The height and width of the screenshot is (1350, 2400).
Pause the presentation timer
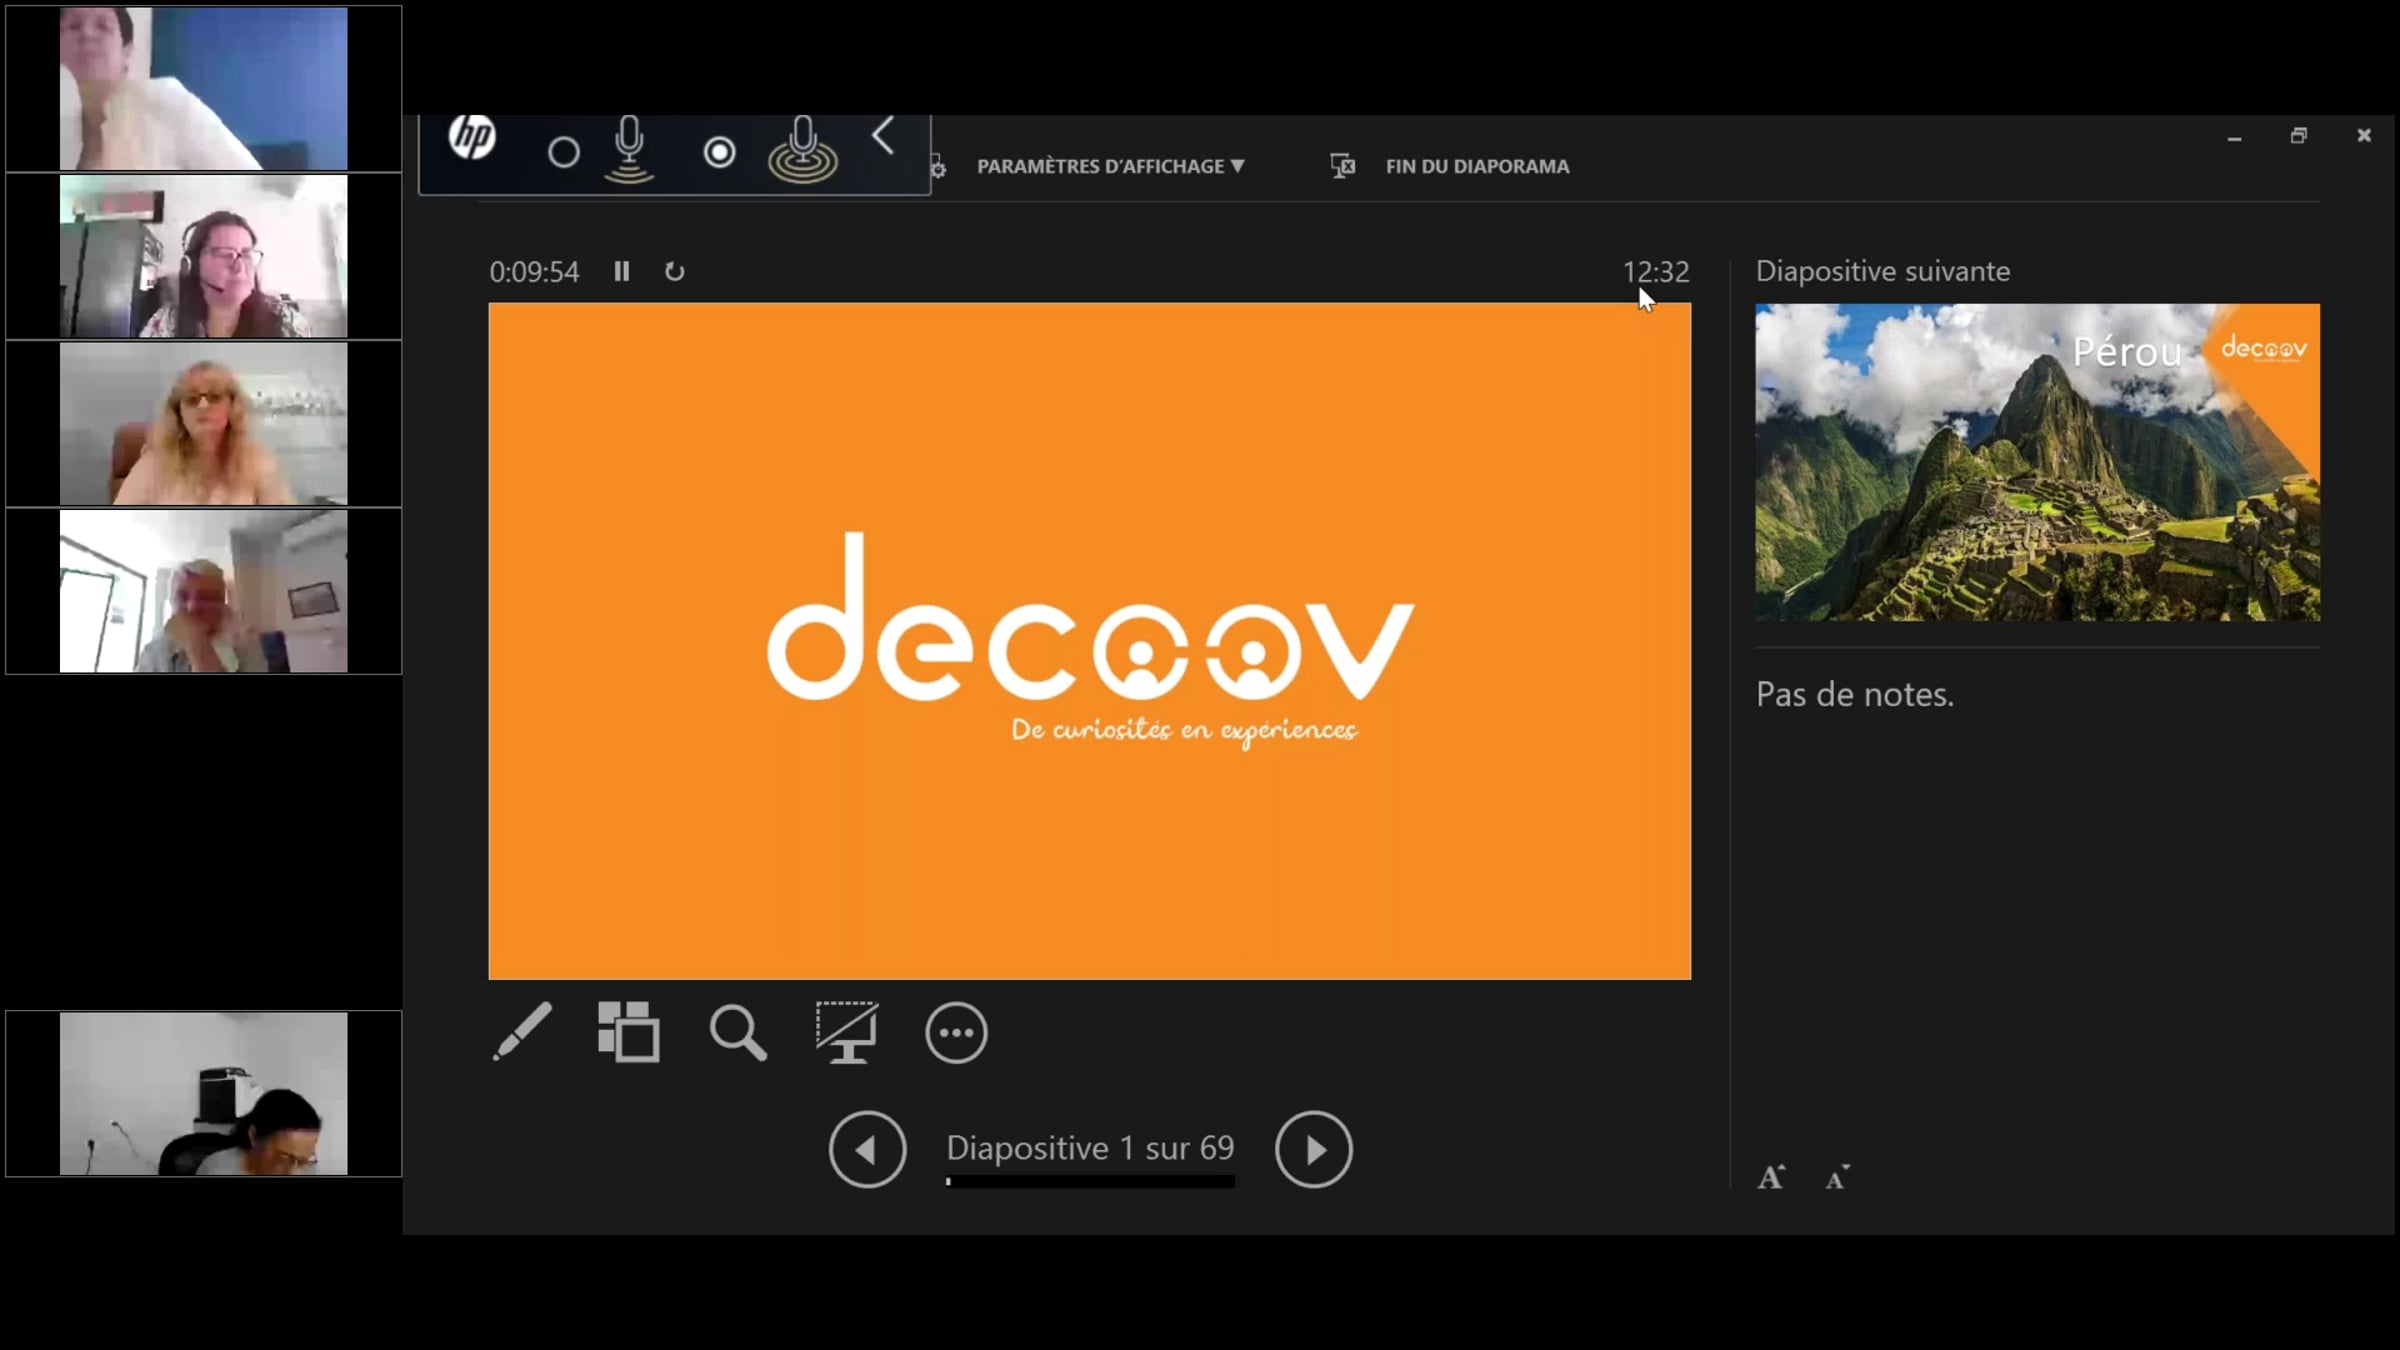pos(622,271)
